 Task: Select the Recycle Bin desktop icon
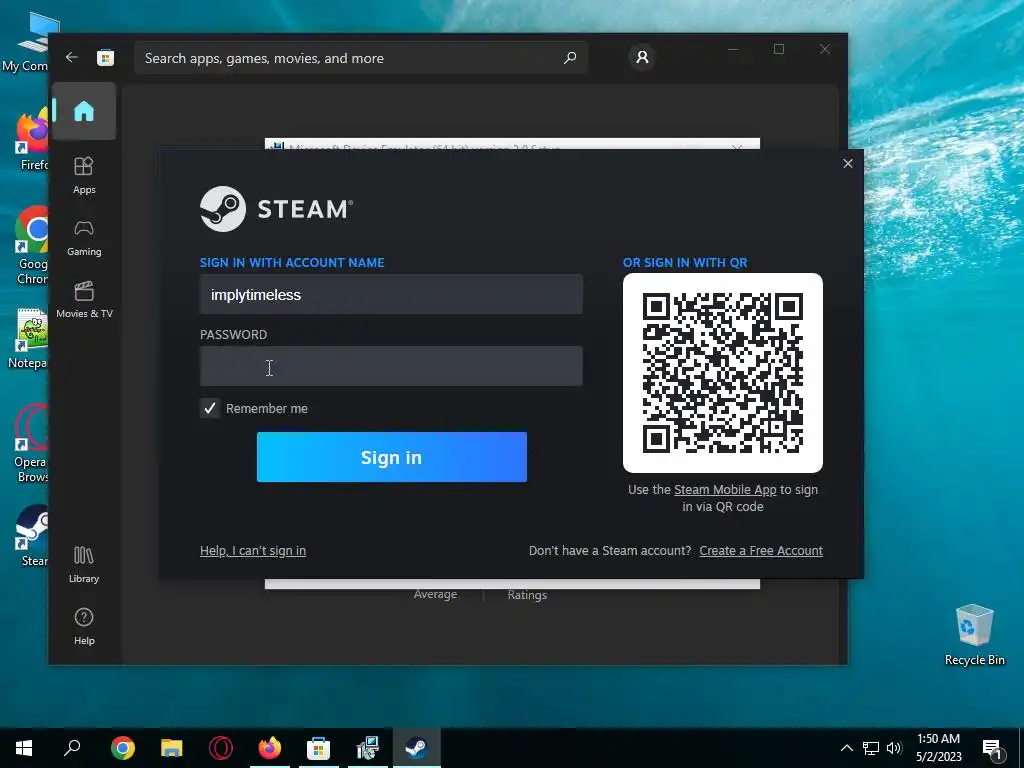(974, 635)
